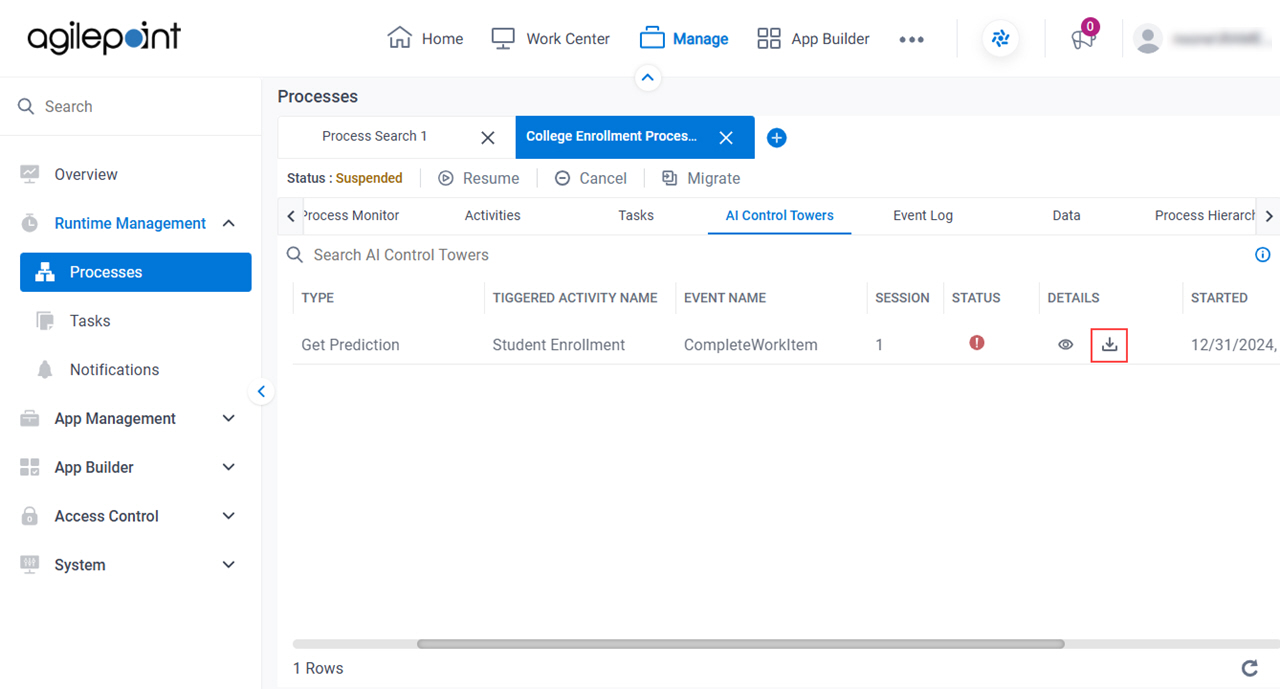View details with the eye icon
This screenshot has width=1280, height=689.
pos(1066,345)
